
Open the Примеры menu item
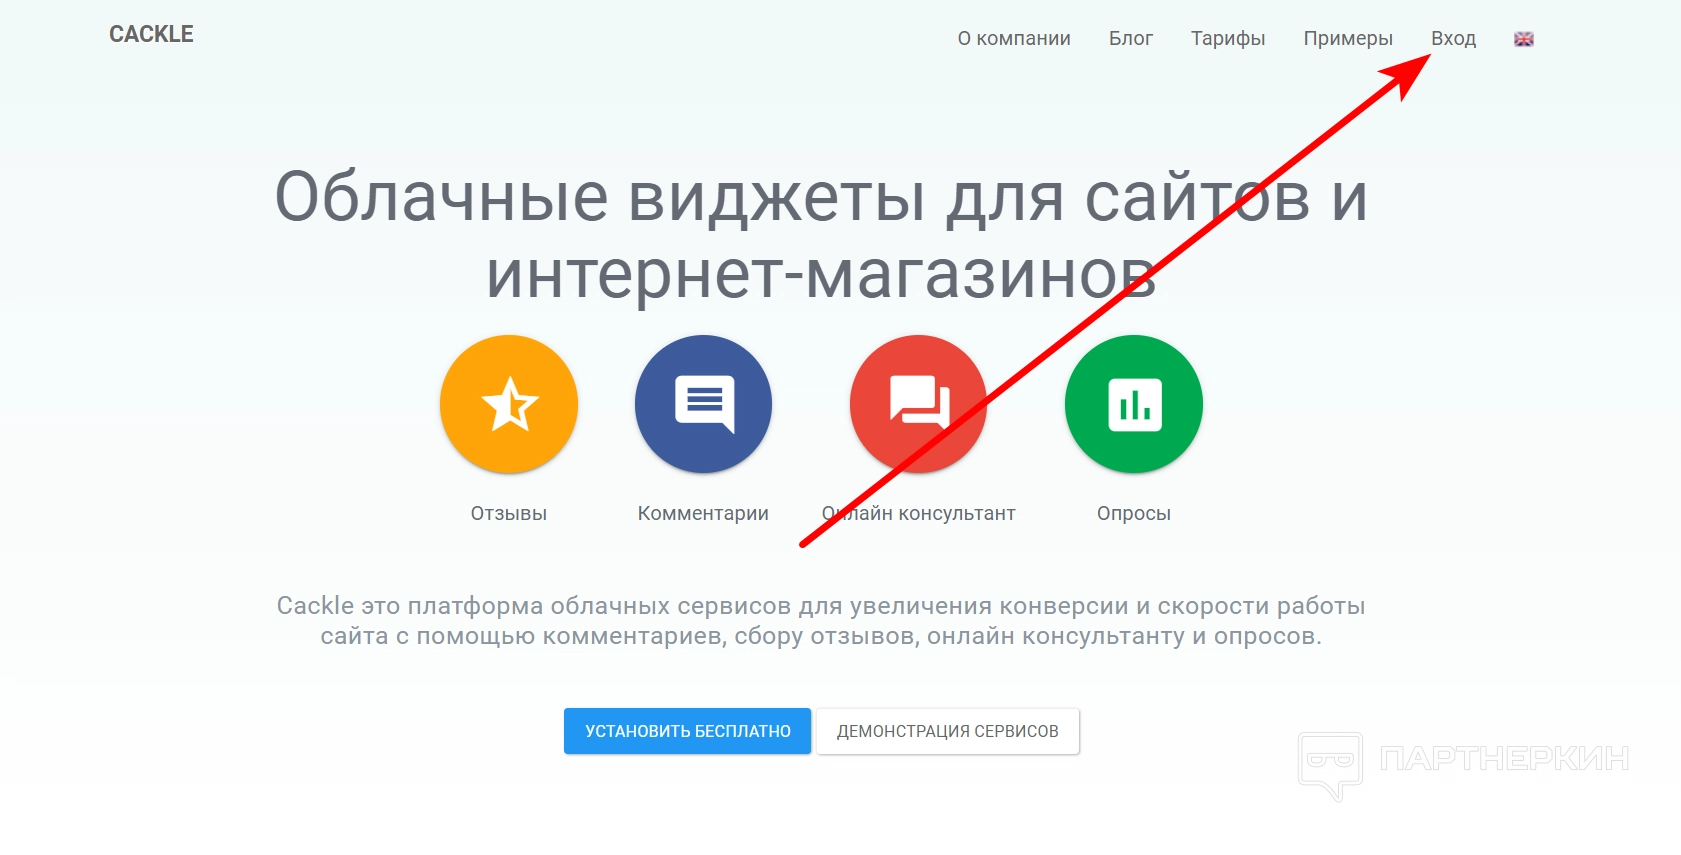point(1348,38)
